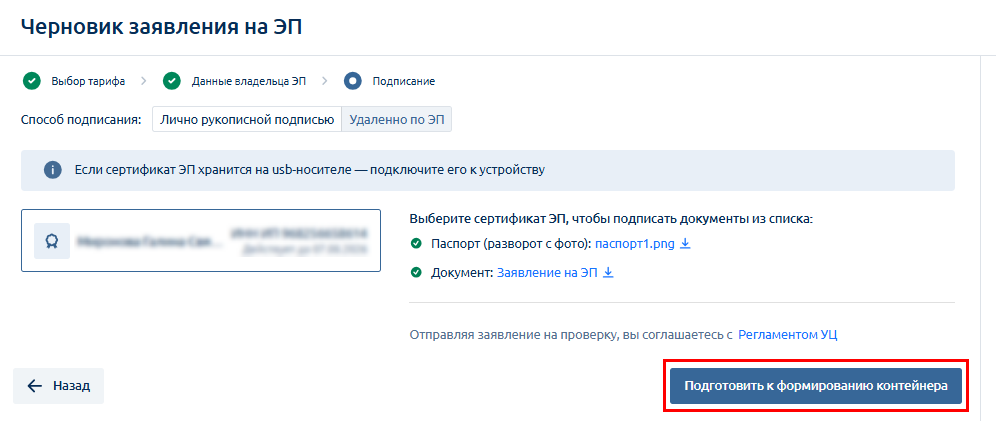
Task: Click the green check icon for Данные владельца ЭП
Action: 172,81
